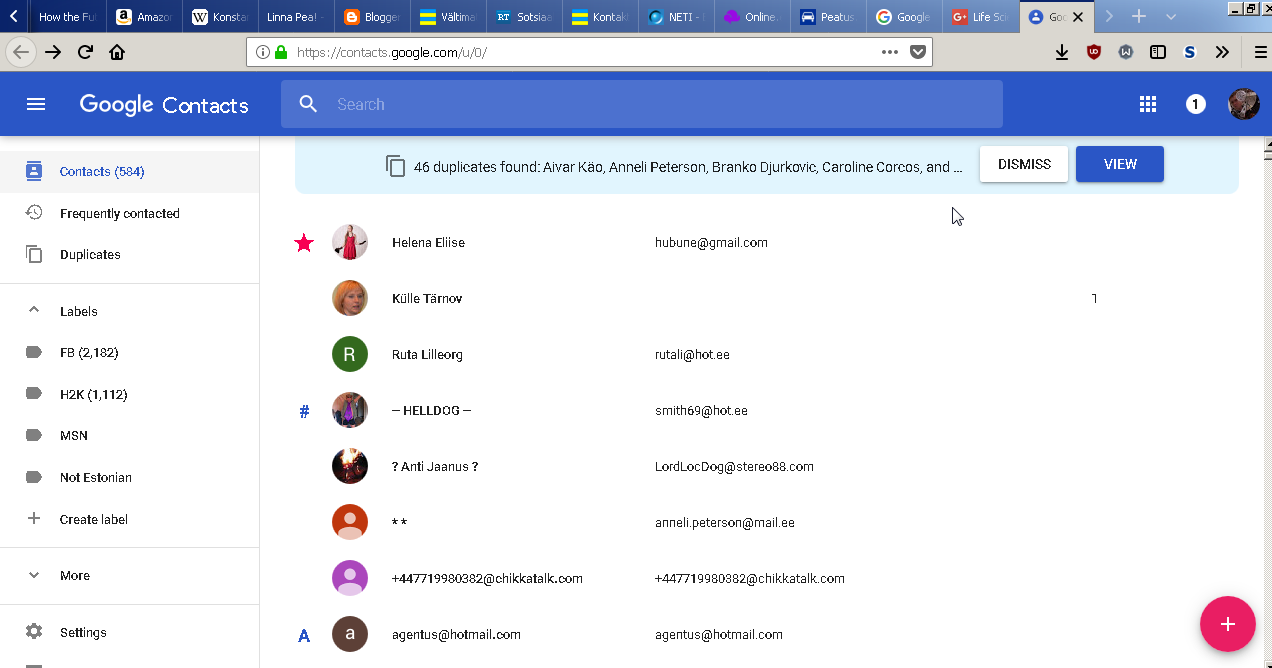This screenshot has height=668, width=1272.
Task: Switch to the Amazon tab
Action: 145,16
